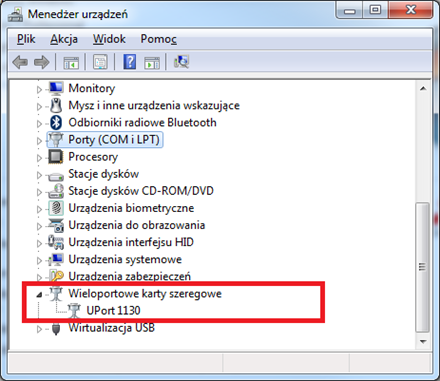Expand the Procesory node

point(39,158)
